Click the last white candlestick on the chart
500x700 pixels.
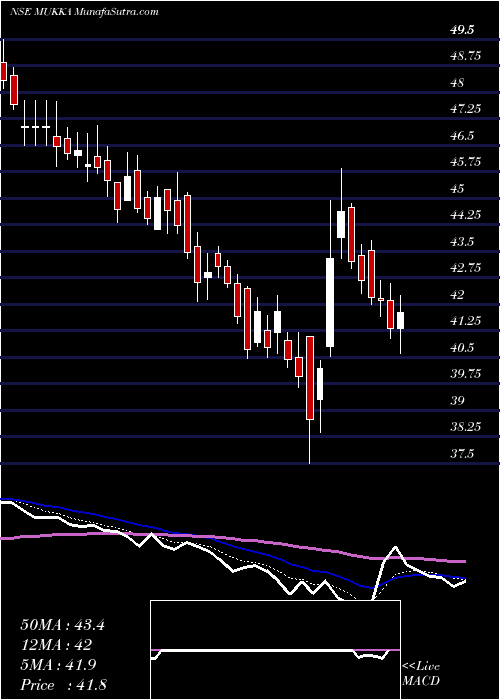click(400, 321)
